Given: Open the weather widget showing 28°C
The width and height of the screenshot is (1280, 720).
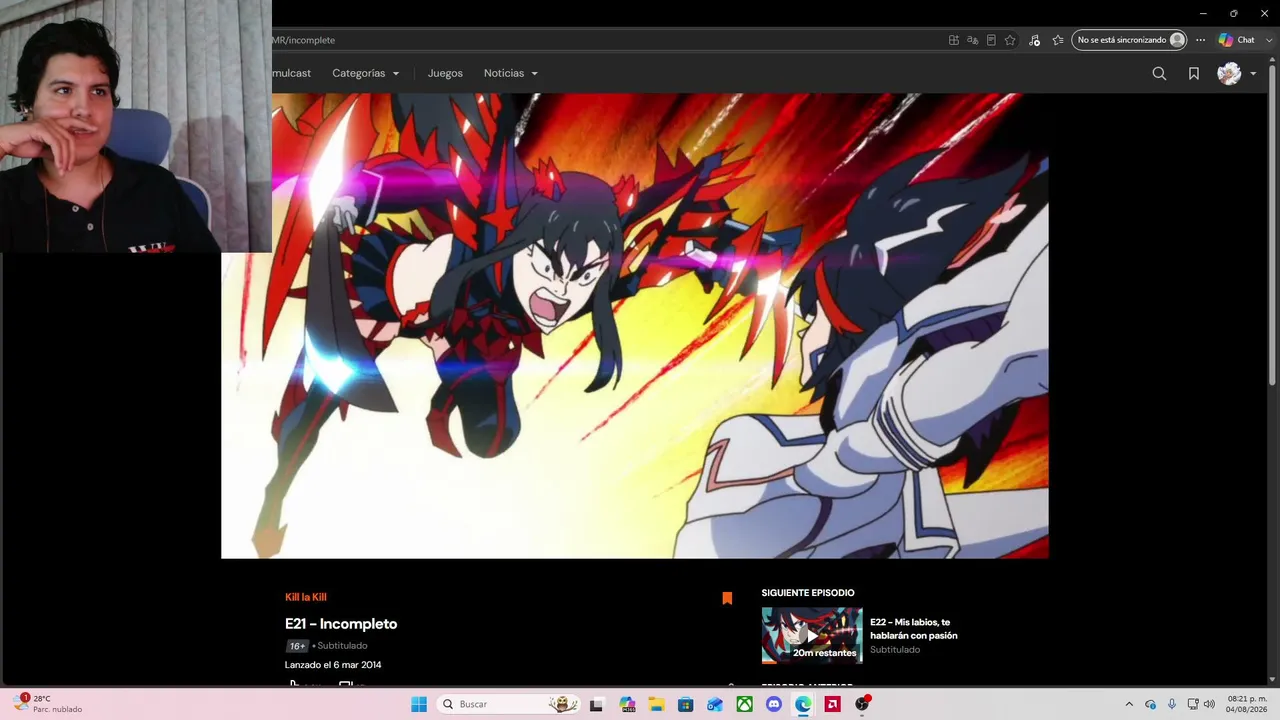Looking at the screenshot, I should pyautogui.click(x=48, y=704).
